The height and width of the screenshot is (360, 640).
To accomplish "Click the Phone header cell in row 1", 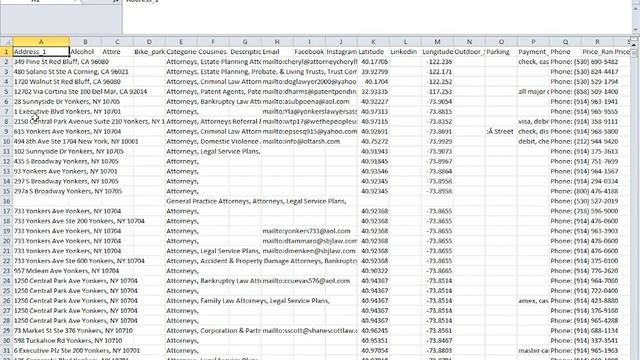I will point(565,52).
